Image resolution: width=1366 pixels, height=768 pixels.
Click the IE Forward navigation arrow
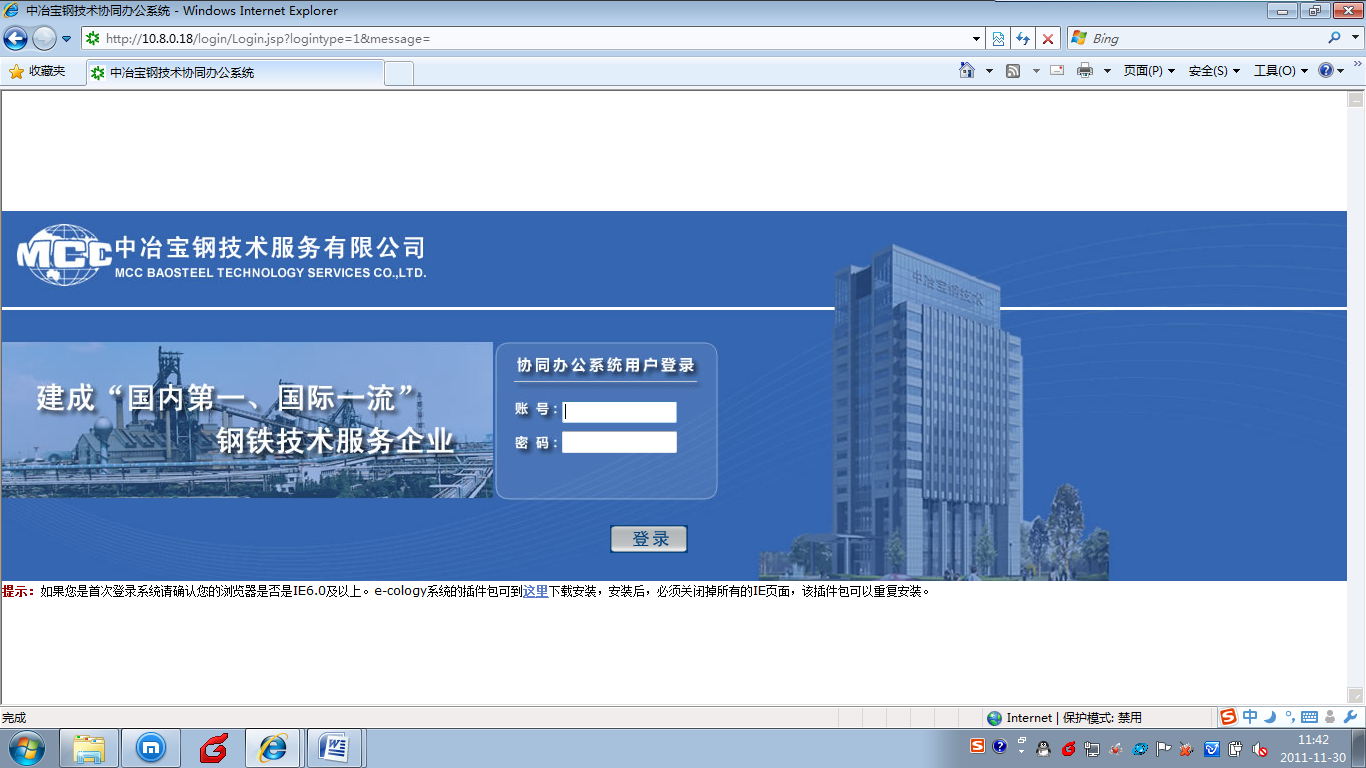point(44,39)
